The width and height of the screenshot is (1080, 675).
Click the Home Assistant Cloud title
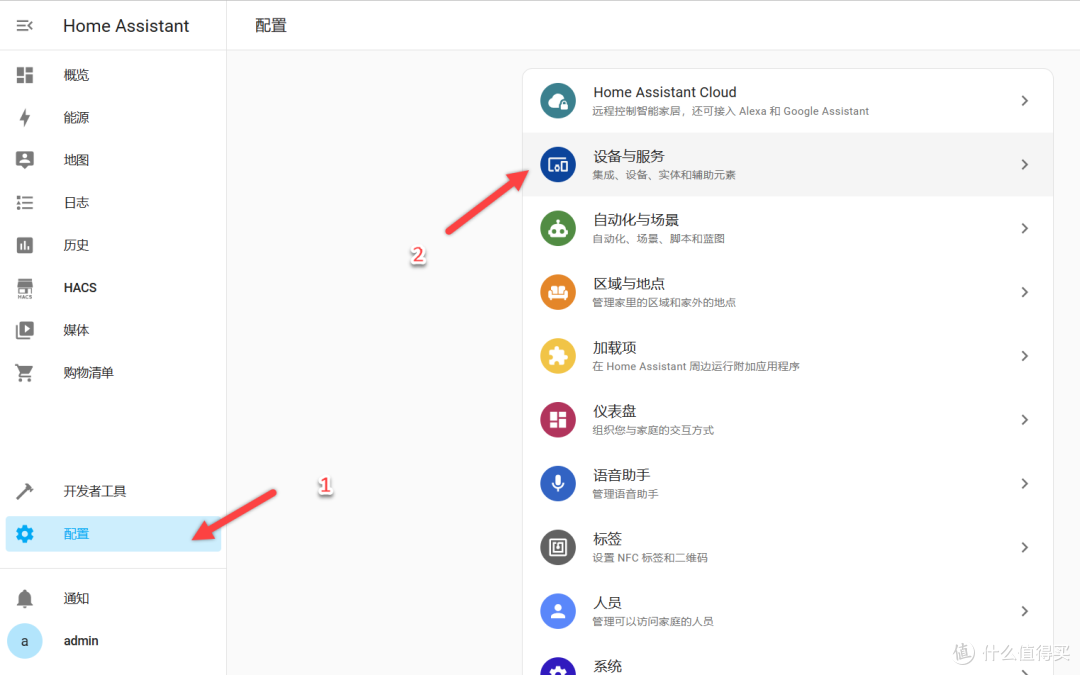click(x=665, y=92)
